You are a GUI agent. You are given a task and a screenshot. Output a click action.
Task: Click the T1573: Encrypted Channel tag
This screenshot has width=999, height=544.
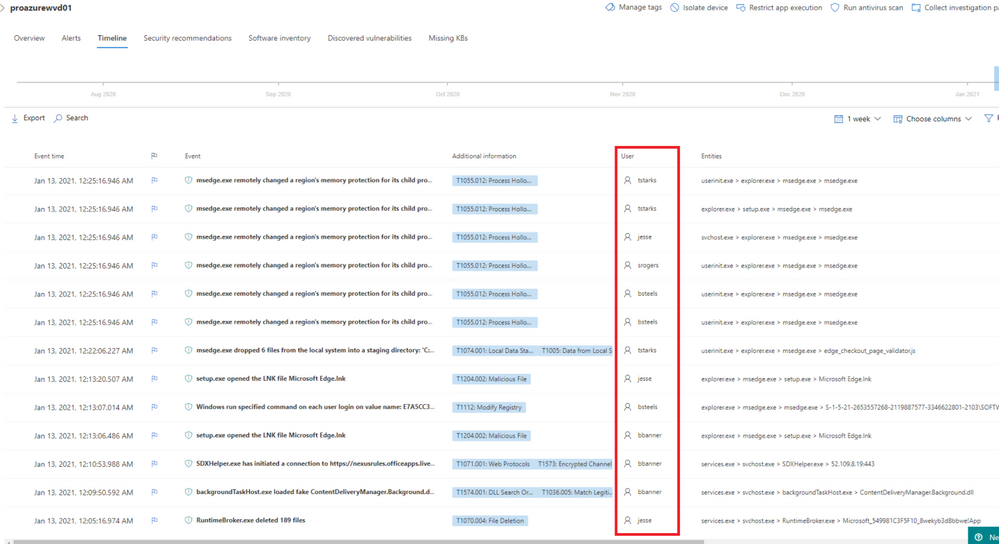pos(575,464)
